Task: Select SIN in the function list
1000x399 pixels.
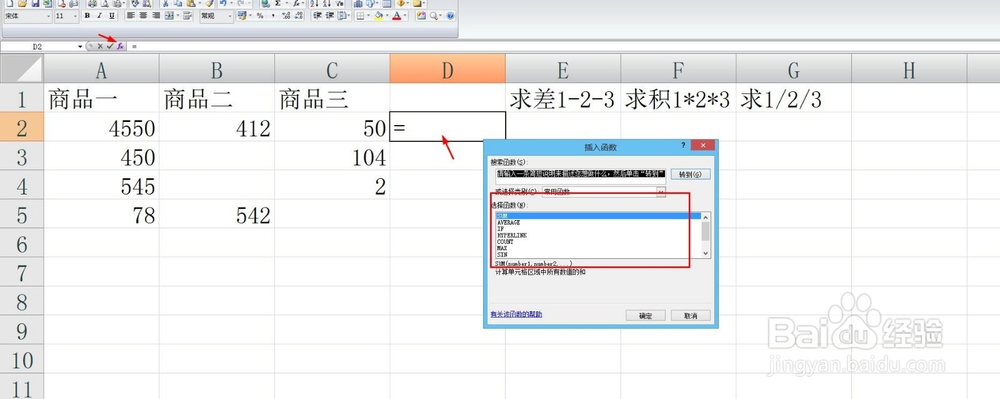Action: [598, 254]
